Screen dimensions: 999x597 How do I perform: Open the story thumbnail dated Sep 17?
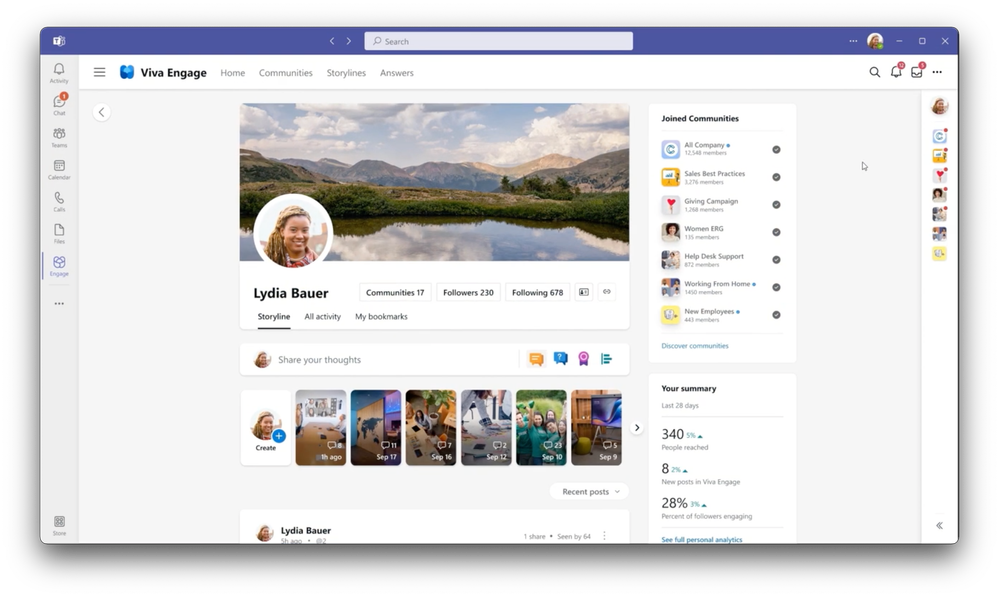[x=376, y=428]
